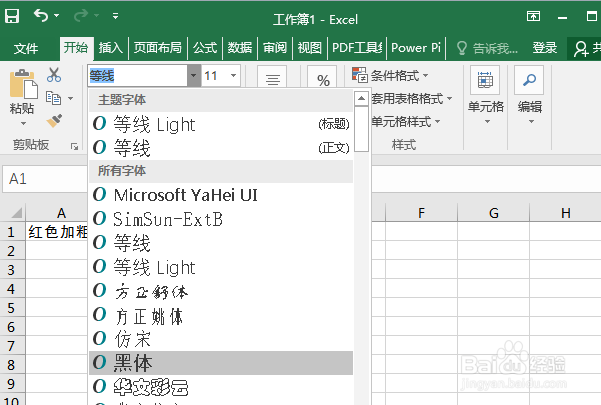Choose SimSun-ExtB font
The height and width of the screenshot is (405, 601).
[221, 219]
